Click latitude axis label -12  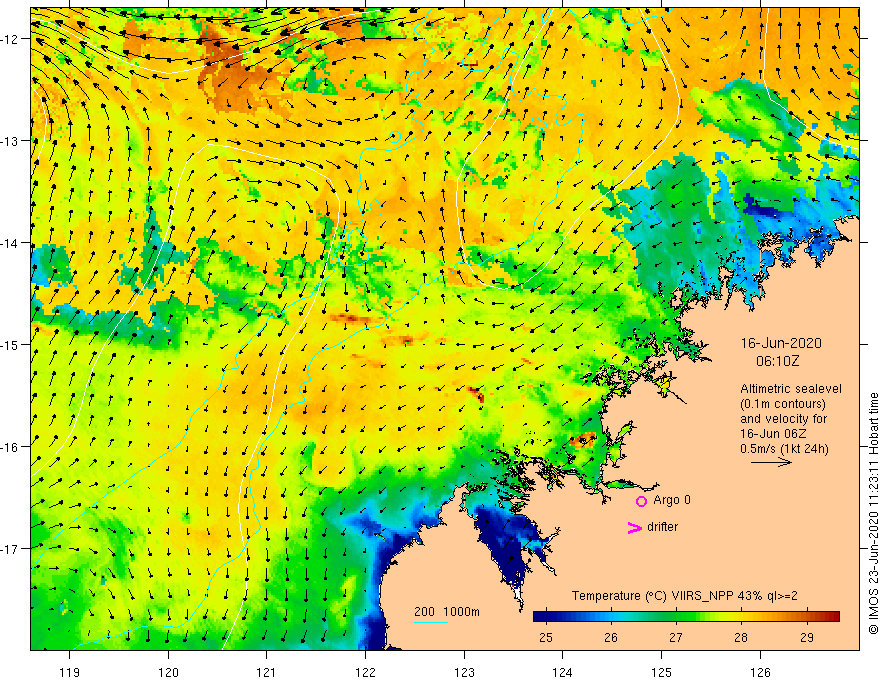pos(10,39)
